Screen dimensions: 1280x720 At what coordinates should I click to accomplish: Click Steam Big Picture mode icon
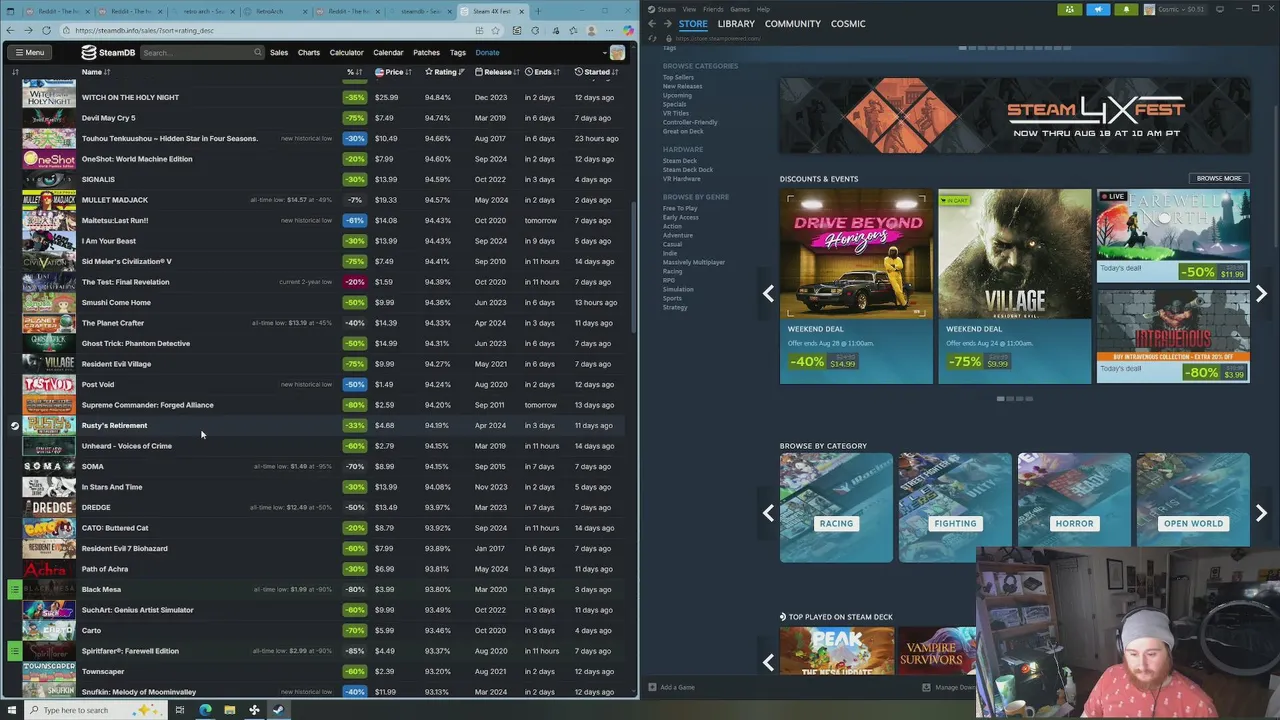[1220, 9]
